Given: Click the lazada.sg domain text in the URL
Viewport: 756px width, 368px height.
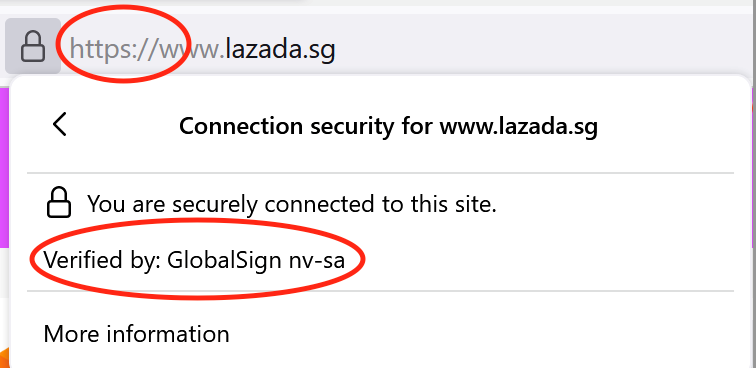Looking at the screenshot, I should (280, 49).
